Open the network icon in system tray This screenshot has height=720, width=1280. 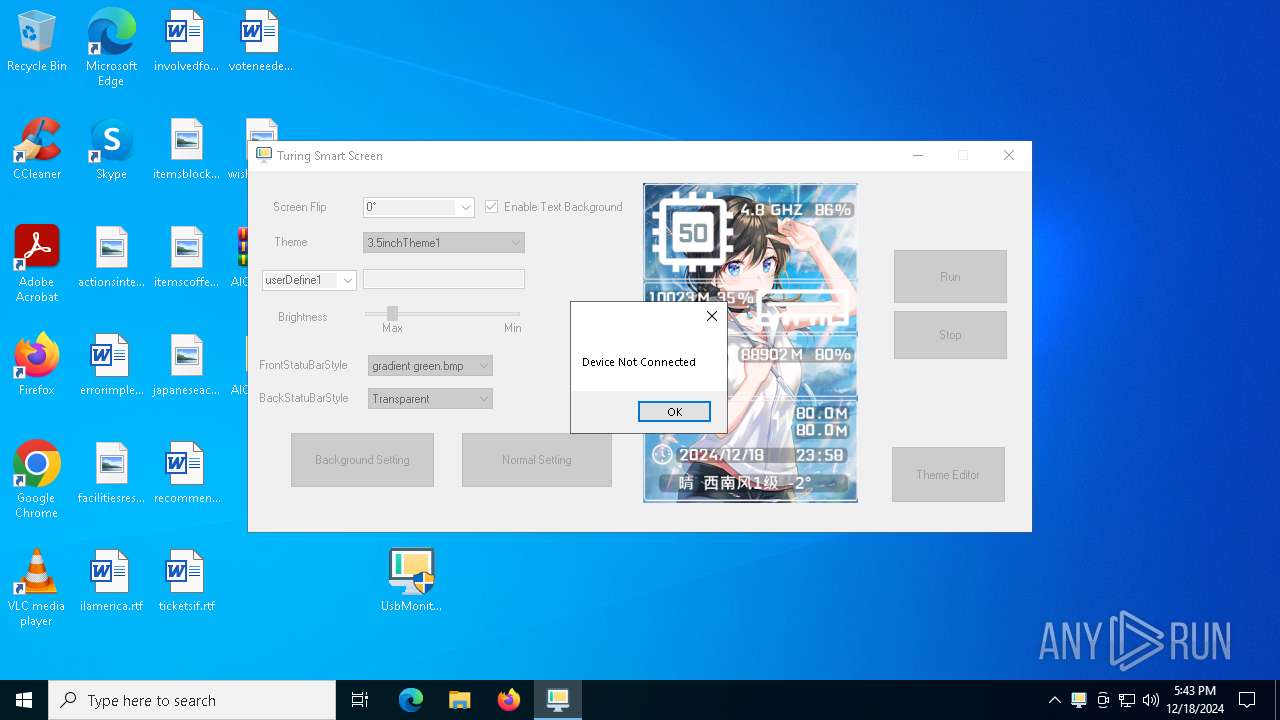coord(1127,700)
